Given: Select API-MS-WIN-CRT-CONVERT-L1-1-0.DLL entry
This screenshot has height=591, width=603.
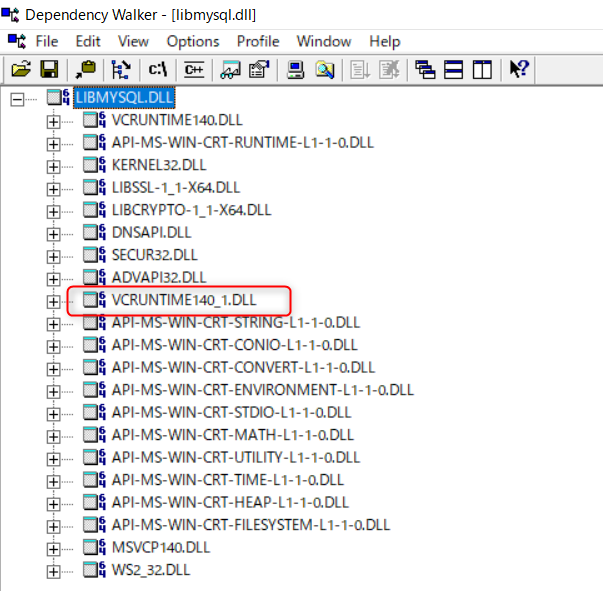Looking at the screenshot, I should (x=243, y=367).
